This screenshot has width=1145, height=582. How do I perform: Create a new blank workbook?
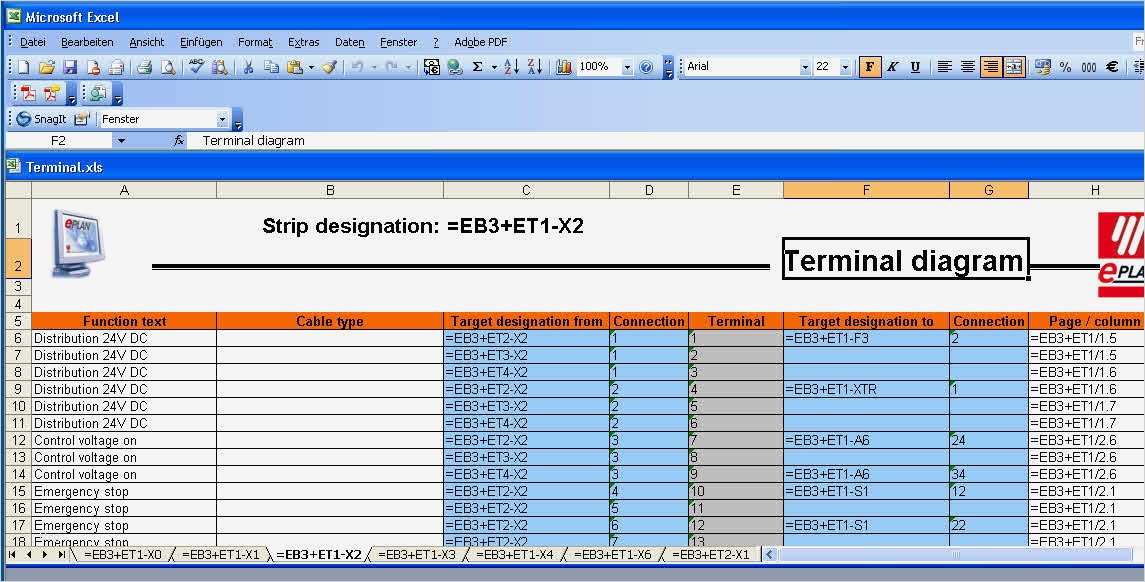(23, 67)
